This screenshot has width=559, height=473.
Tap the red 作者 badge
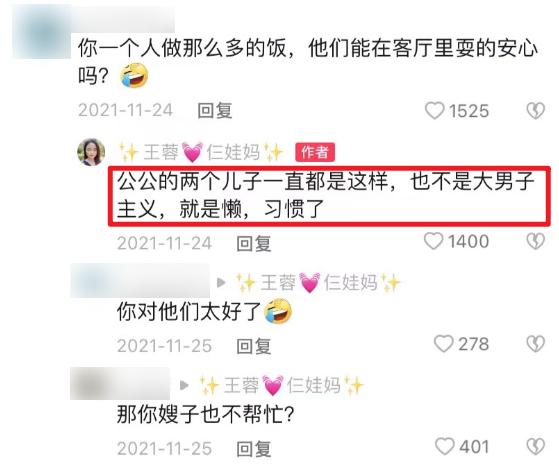(315, 152)
